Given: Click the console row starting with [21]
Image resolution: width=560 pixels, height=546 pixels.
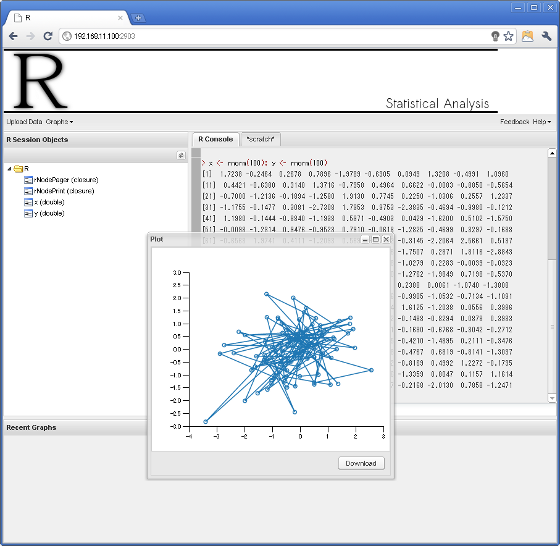Looking at the screenshot, I should point(358,196).
